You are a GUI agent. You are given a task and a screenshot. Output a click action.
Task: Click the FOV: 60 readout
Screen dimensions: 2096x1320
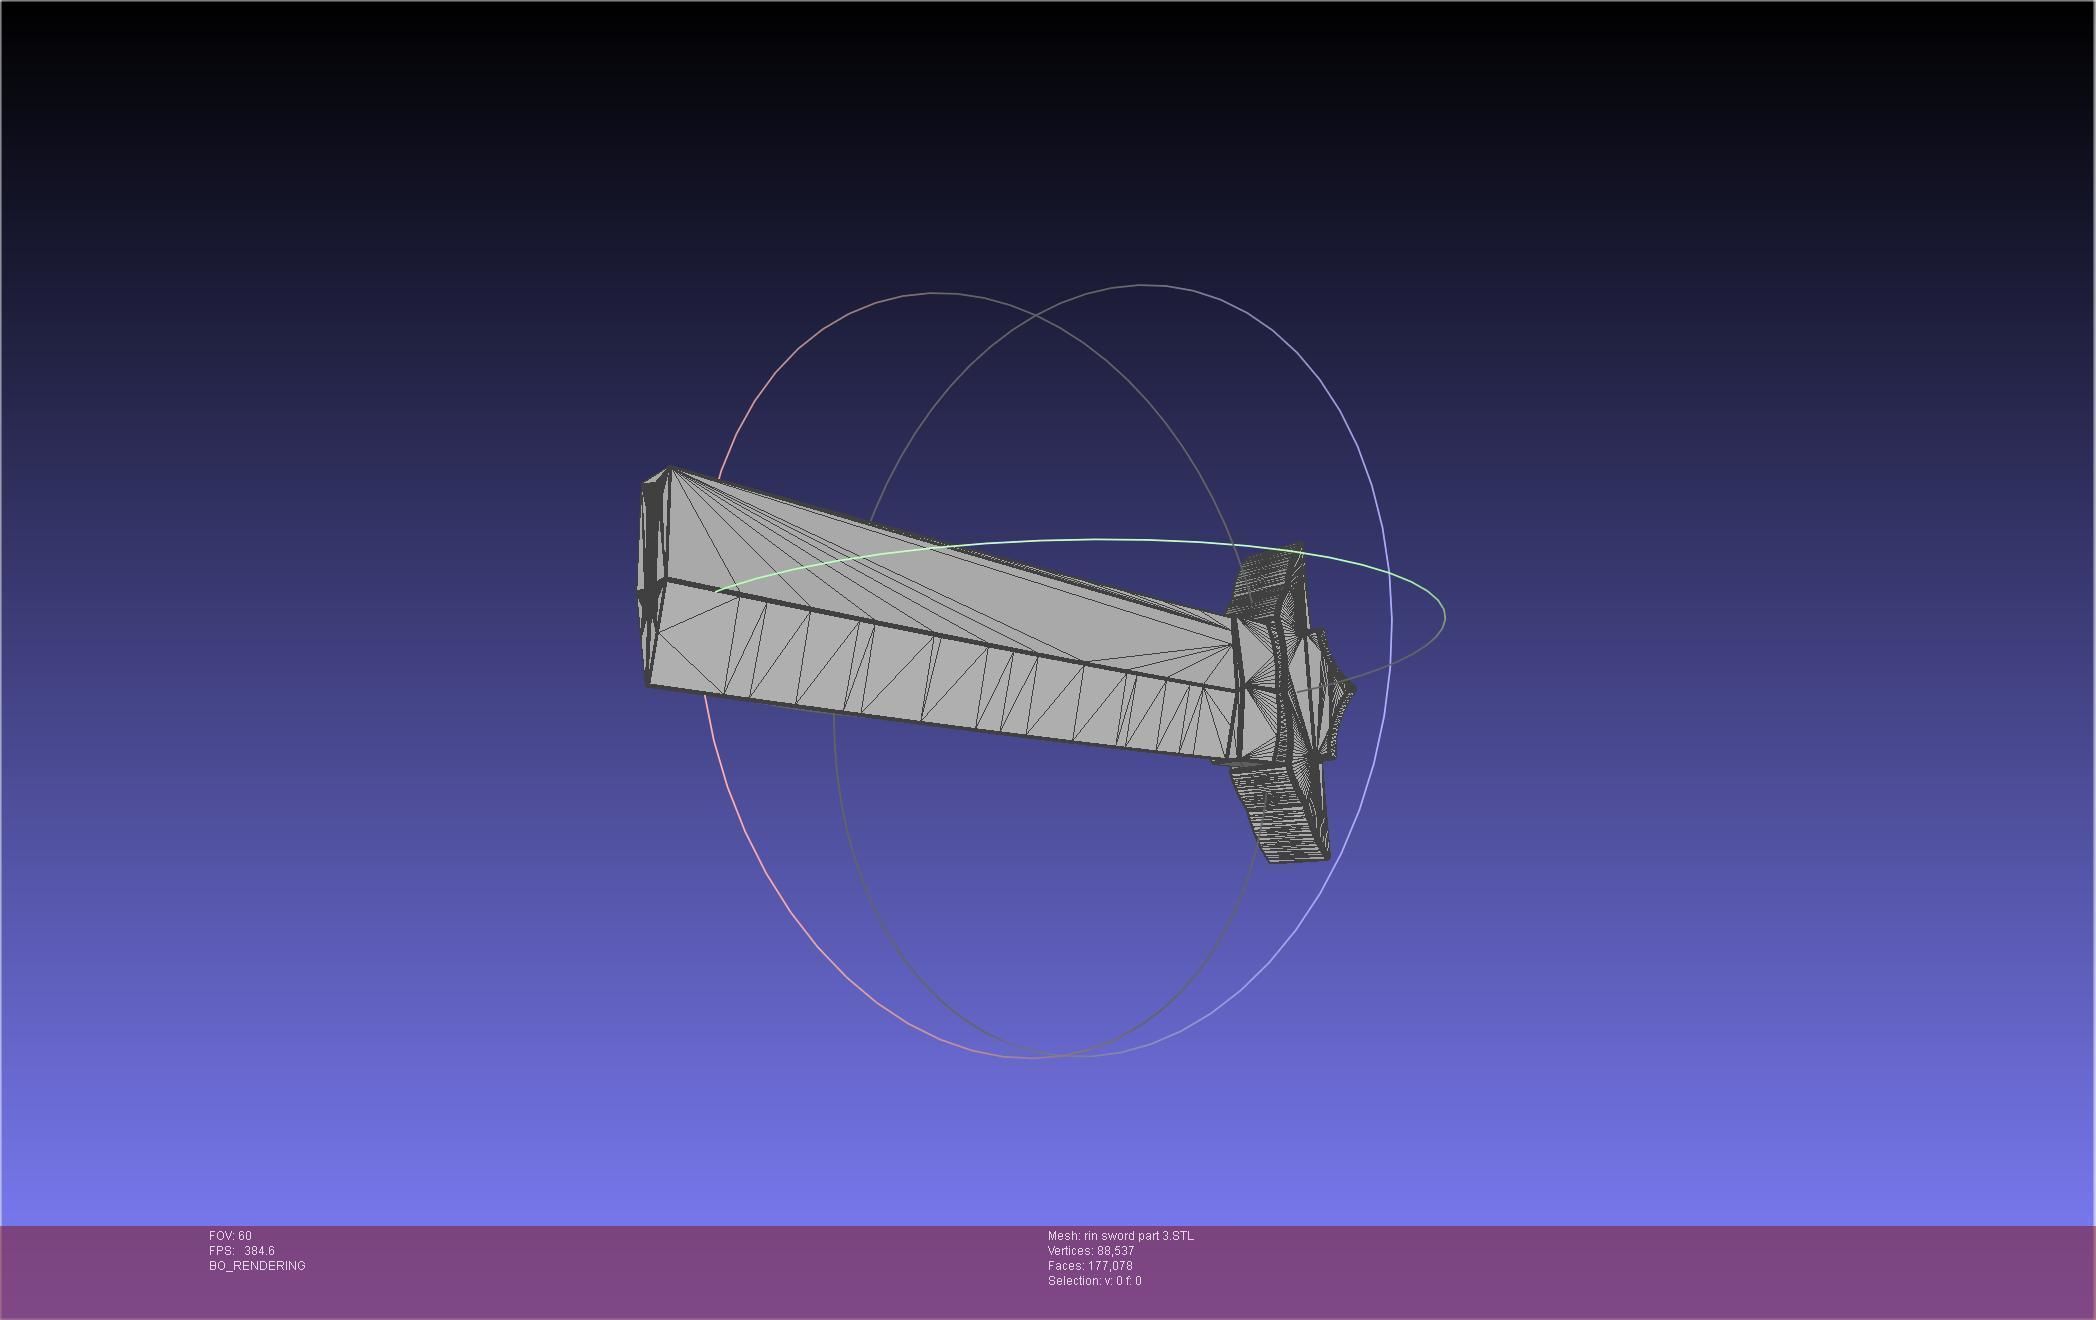tap(230, 1236)
